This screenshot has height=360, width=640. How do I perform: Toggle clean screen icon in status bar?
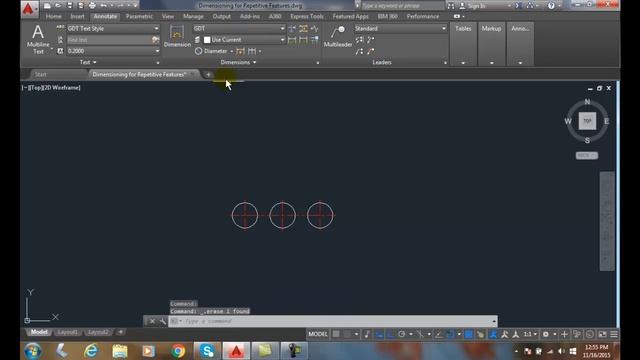[x=602, y=334]
